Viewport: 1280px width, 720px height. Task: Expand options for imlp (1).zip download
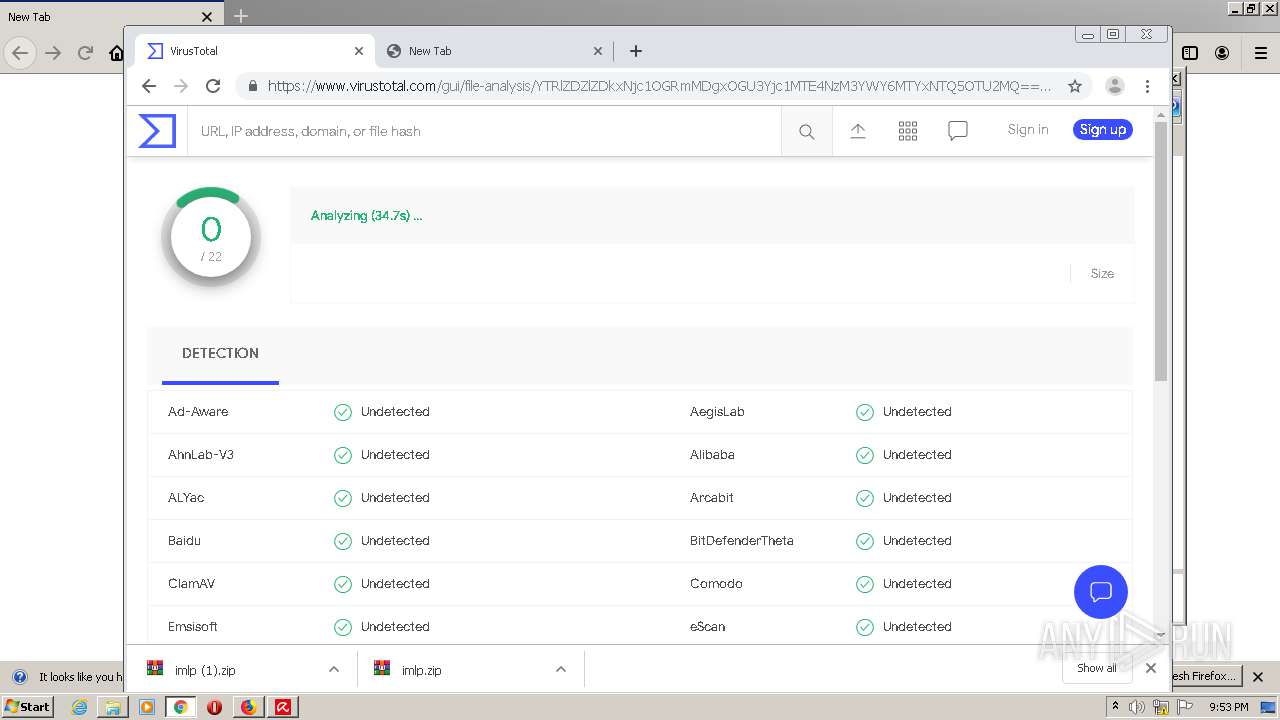pos(334,670)
